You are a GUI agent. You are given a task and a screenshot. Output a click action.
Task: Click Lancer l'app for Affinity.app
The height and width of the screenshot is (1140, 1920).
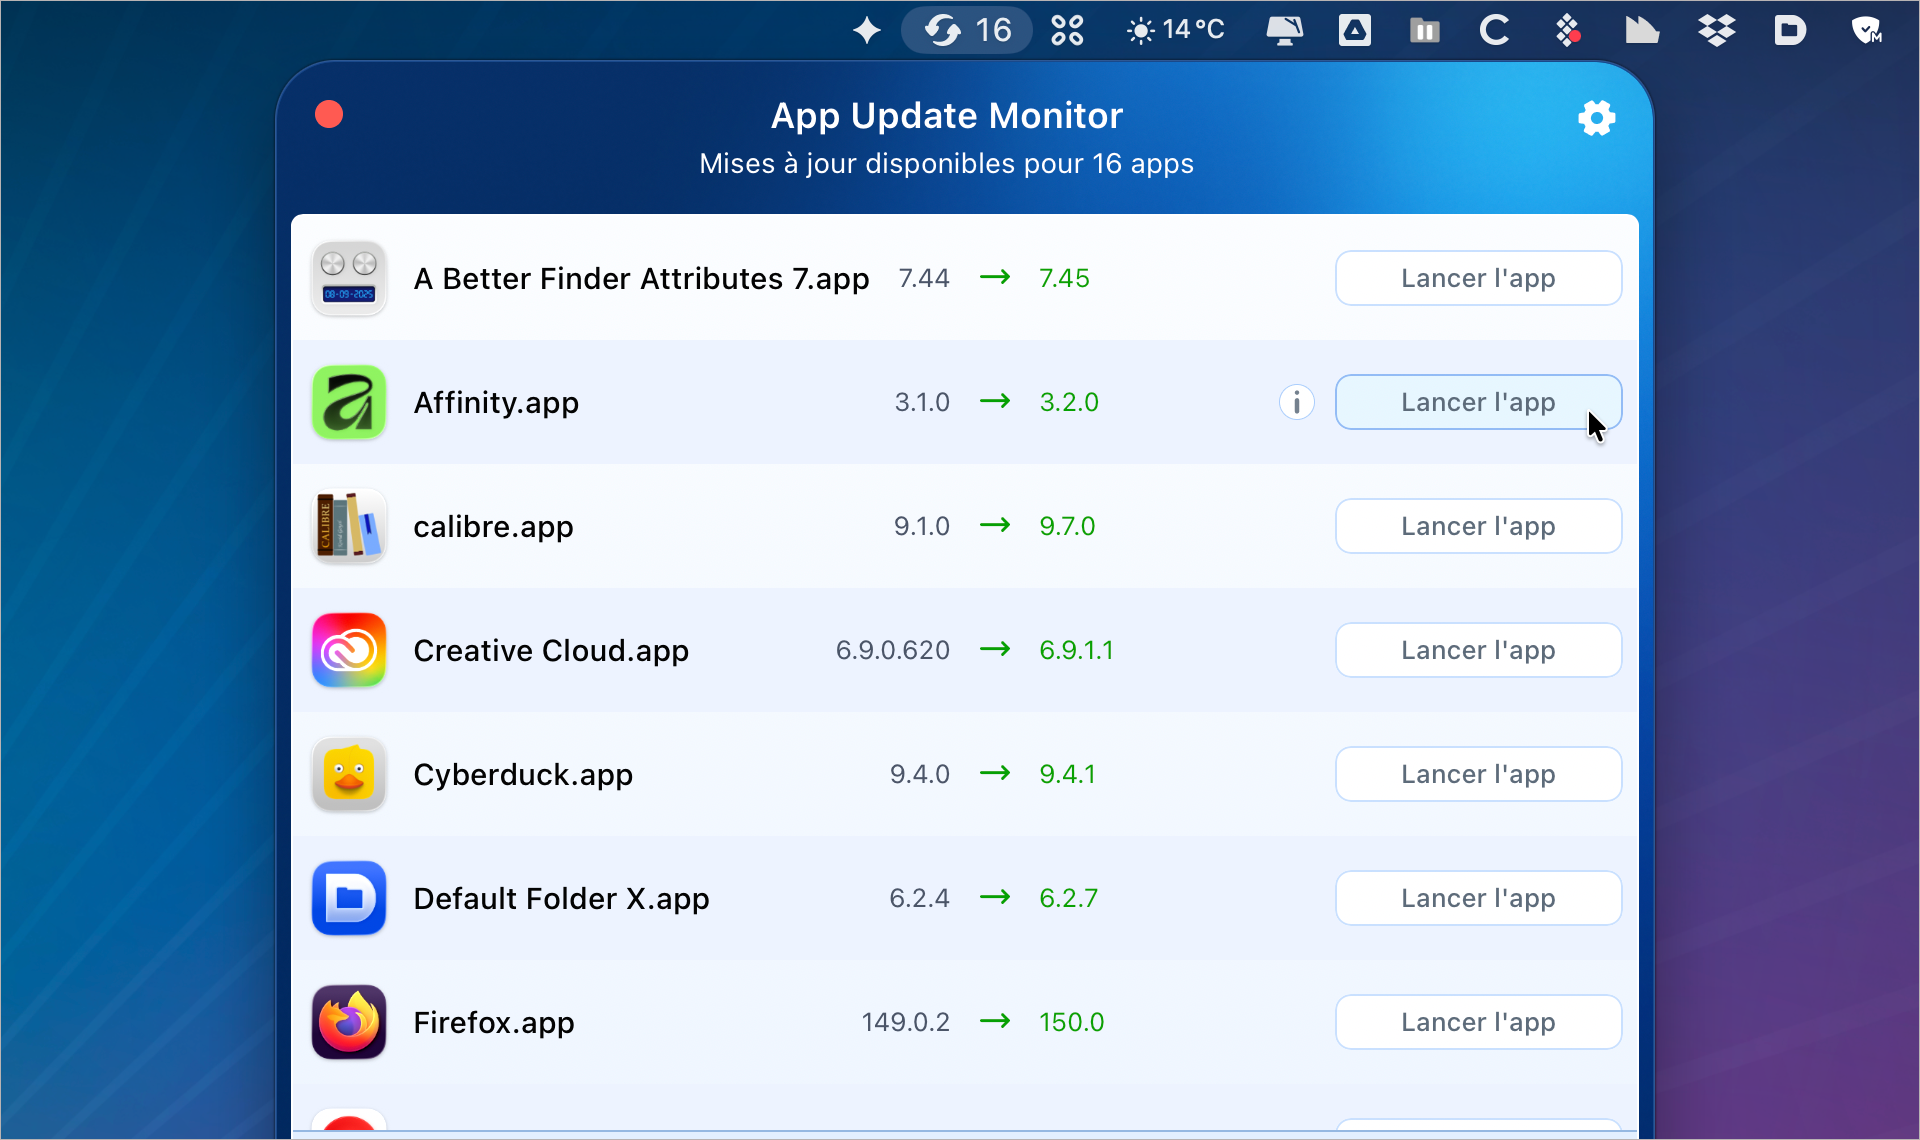tap(1478, 402)
